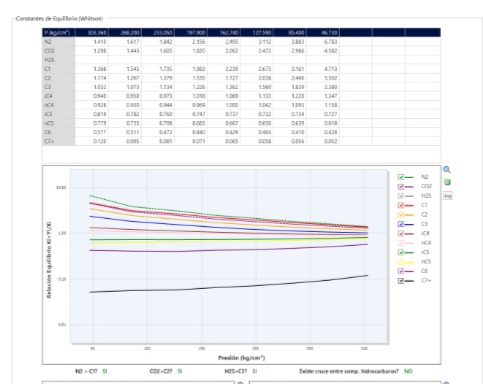Viewport: 483px width, 384px height.
Task: Open the chart zoom magnifier tool
Action: [x=447, y=170]
